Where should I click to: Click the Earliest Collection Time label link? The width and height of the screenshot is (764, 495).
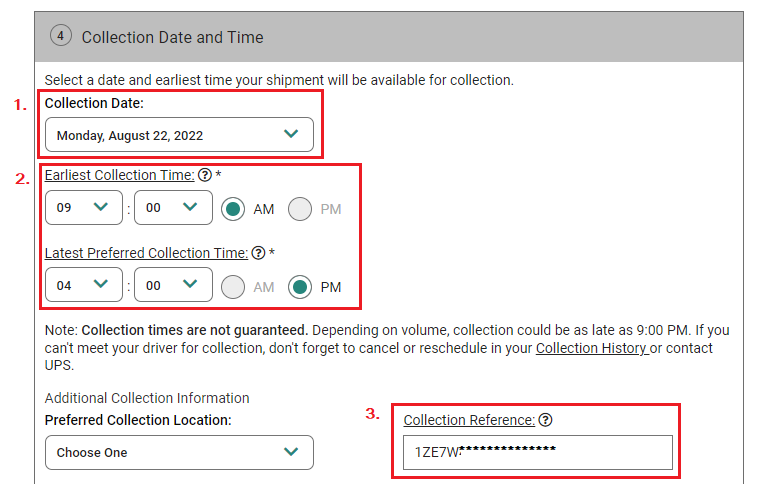[119, 175]
